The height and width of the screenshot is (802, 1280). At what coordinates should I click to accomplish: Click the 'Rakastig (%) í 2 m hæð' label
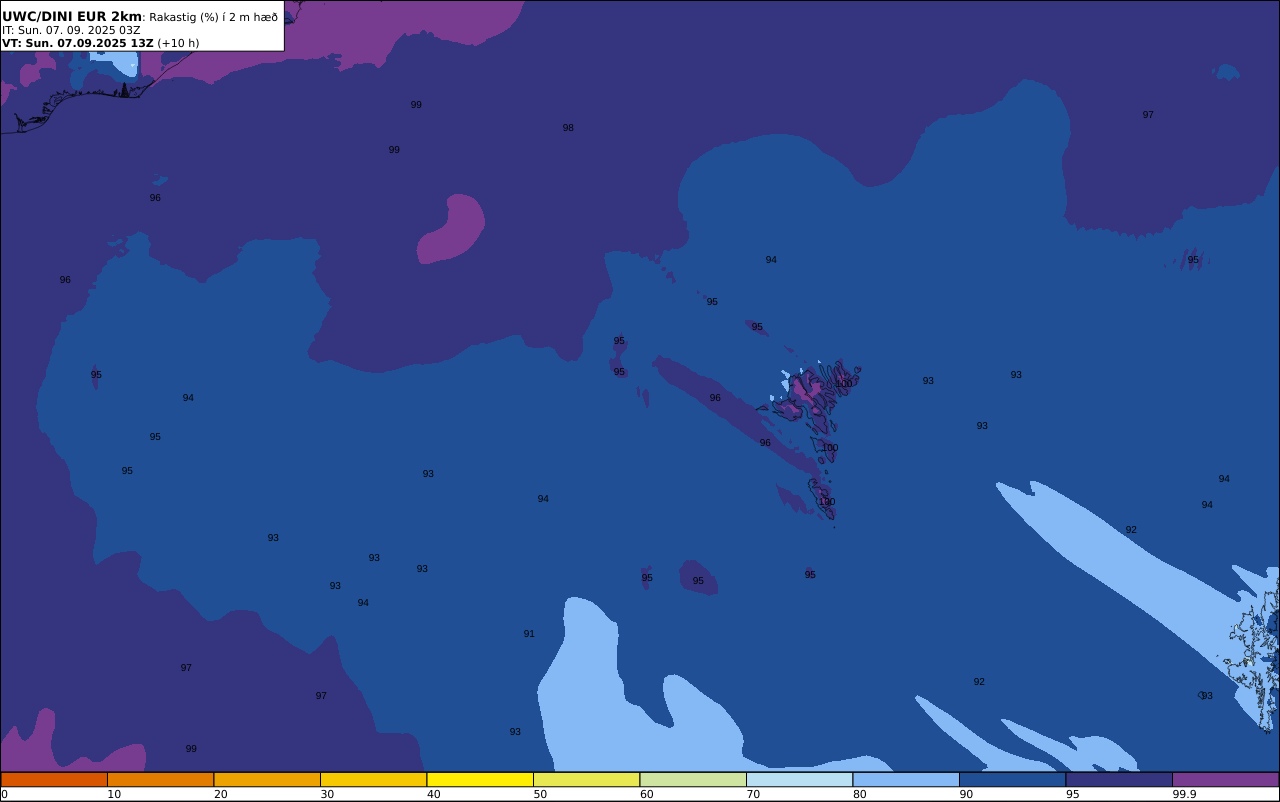[214, 17]
